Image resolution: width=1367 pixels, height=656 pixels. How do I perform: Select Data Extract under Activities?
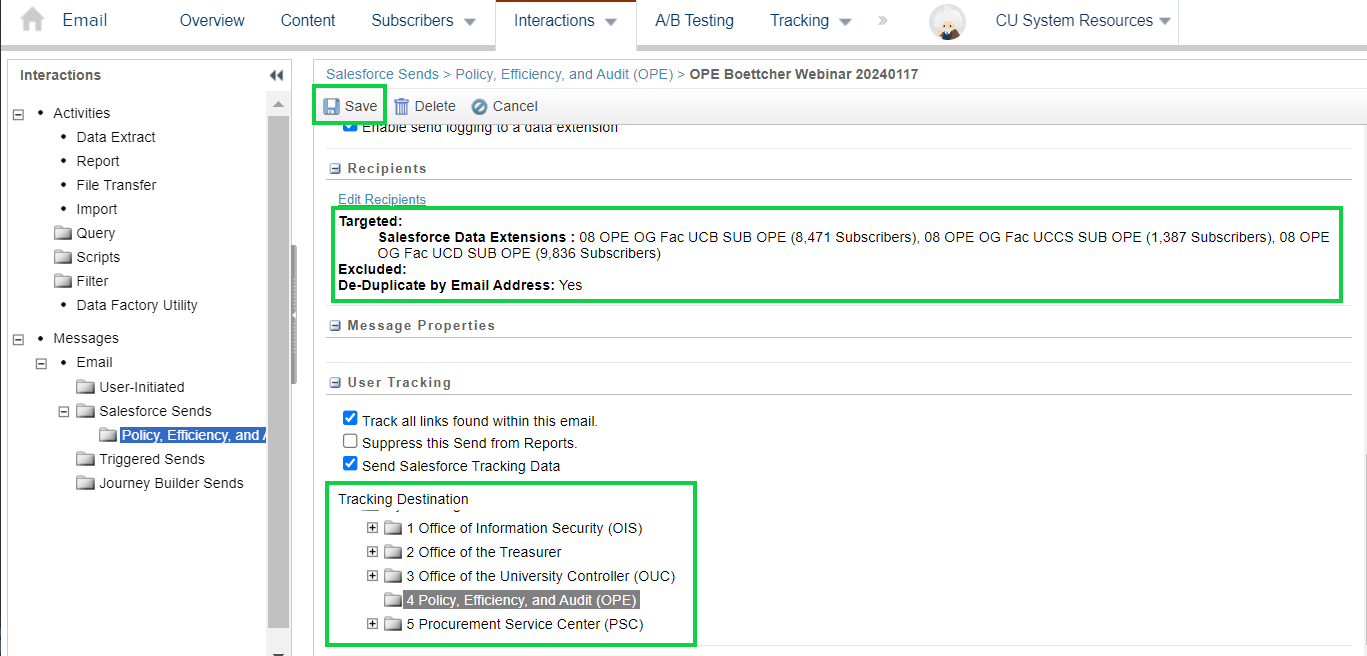[116, 137]
